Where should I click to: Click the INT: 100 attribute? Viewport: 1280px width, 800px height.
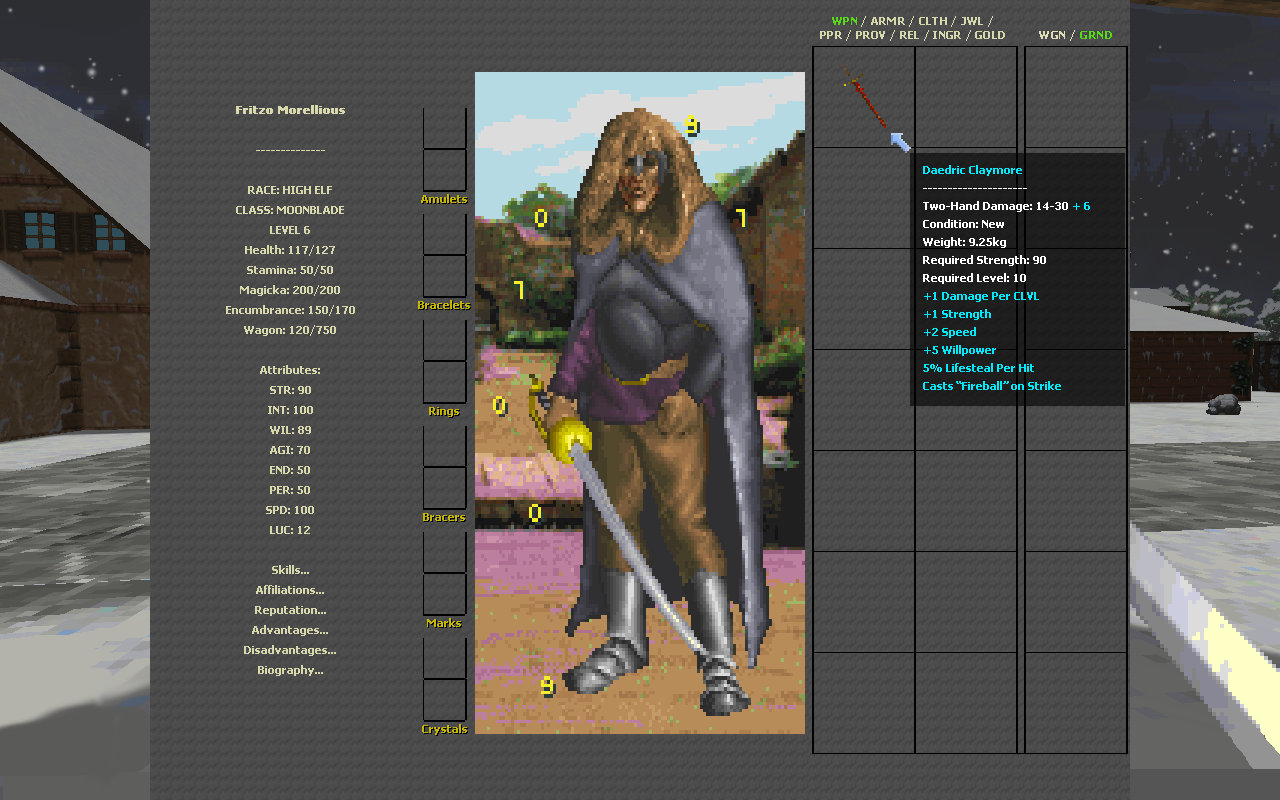(x=290, y=410)
